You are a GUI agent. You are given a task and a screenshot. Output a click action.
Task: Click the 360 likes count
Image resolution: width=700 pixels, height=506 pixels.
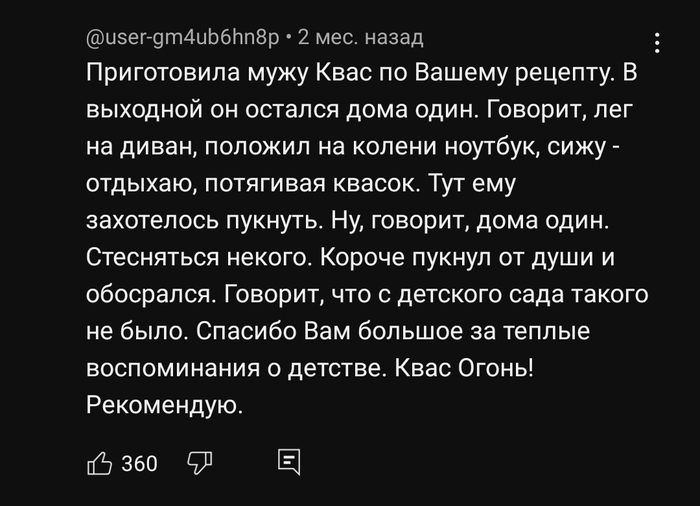click(139, 464)
